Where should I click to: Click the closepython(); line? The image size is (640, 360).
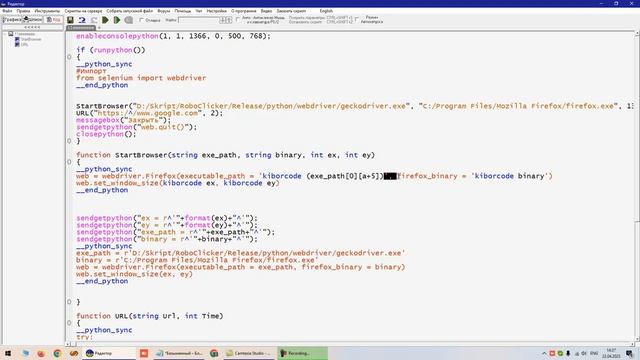tap(106, 134)
